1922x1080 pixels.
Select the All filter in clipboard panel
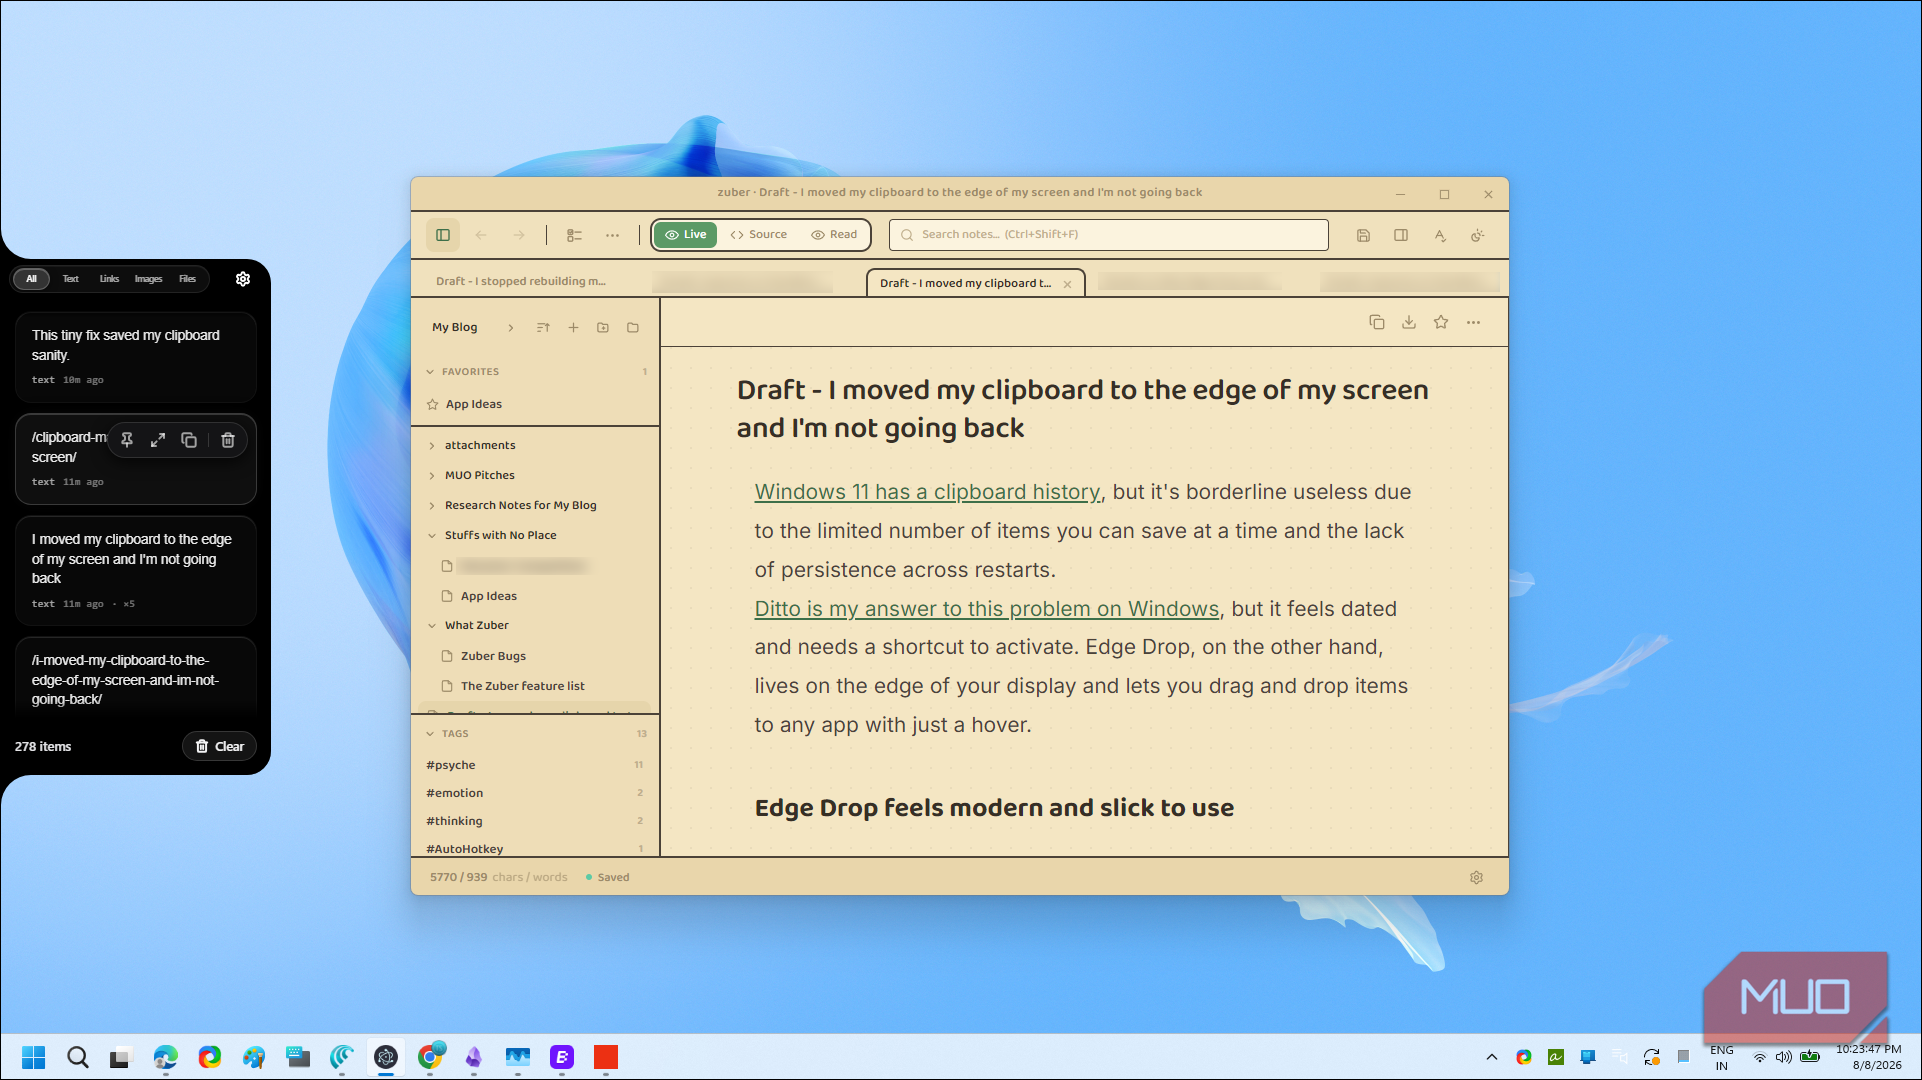(32, 279)
